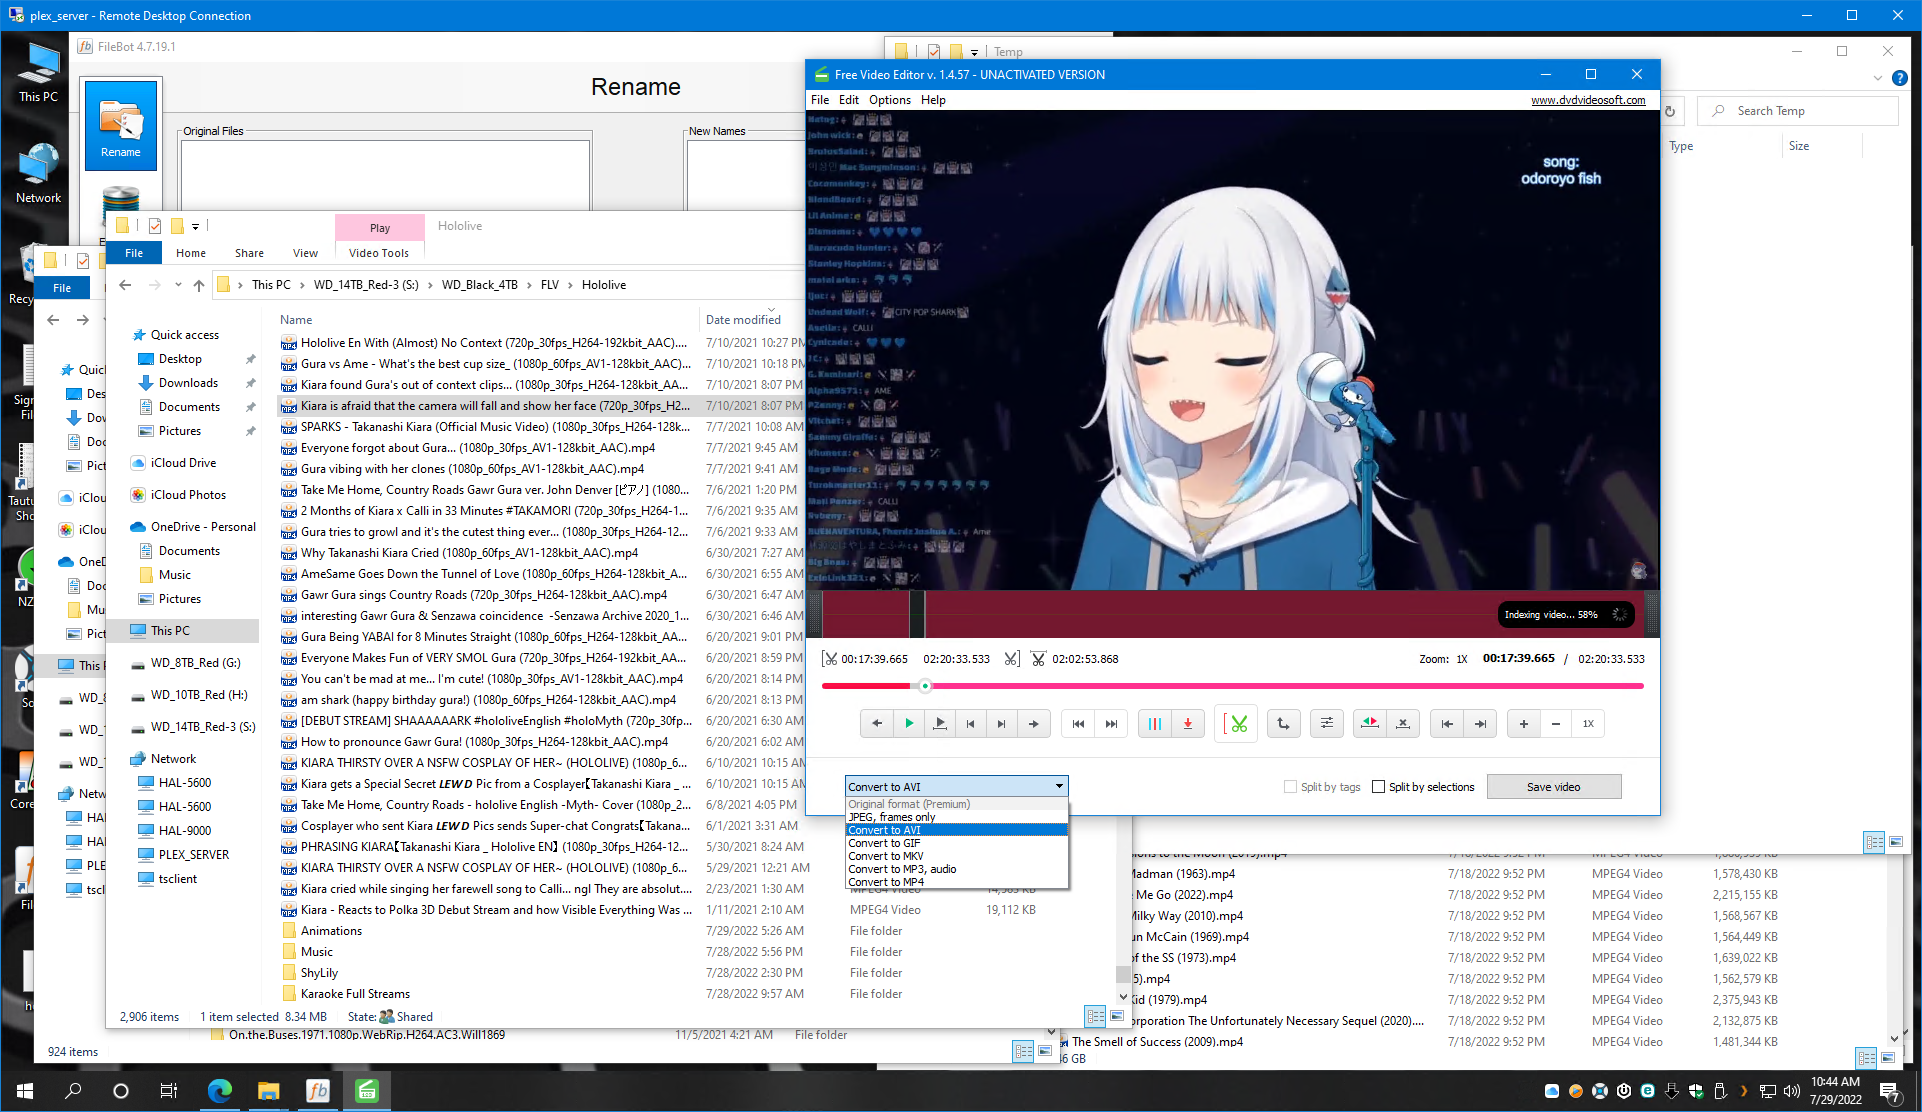
Task: Click the Convert to AVI combo box arrow
Action: (x=1059, y=787)
